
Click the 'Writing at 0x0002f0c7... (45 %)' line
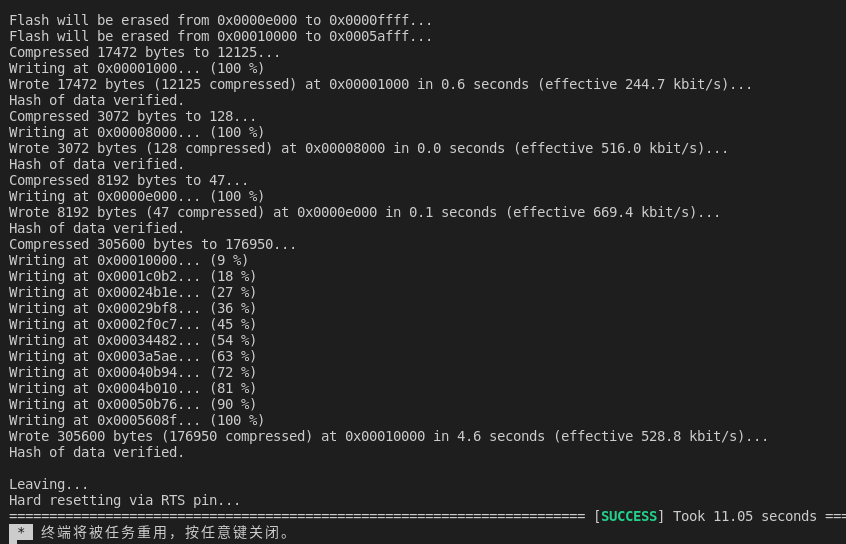click(133, 324)
